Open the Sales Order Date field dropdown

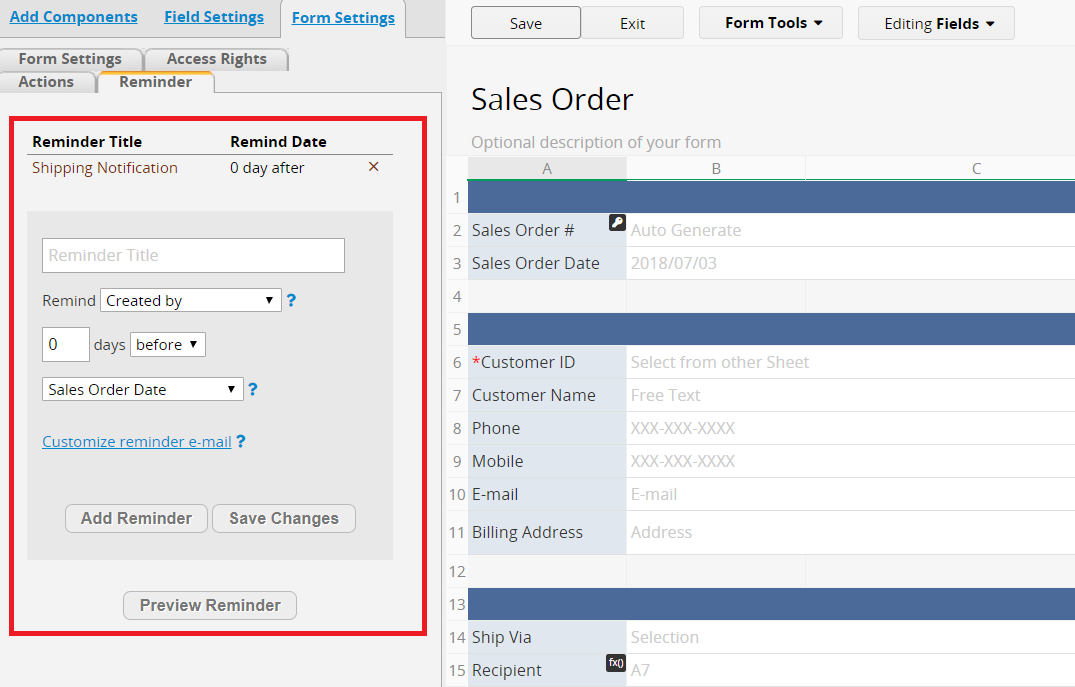coord(143,390)
